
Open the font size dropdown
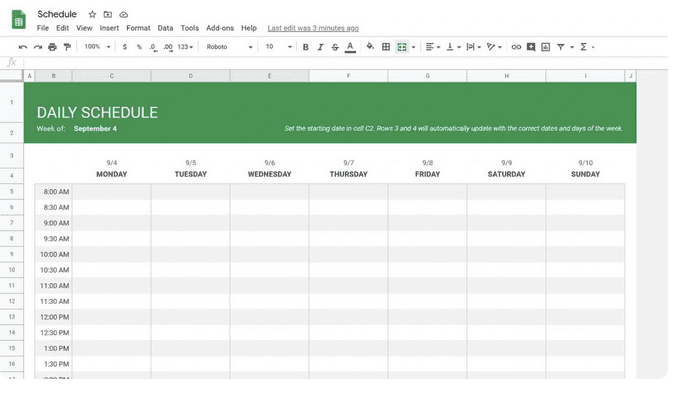[279, 47]
